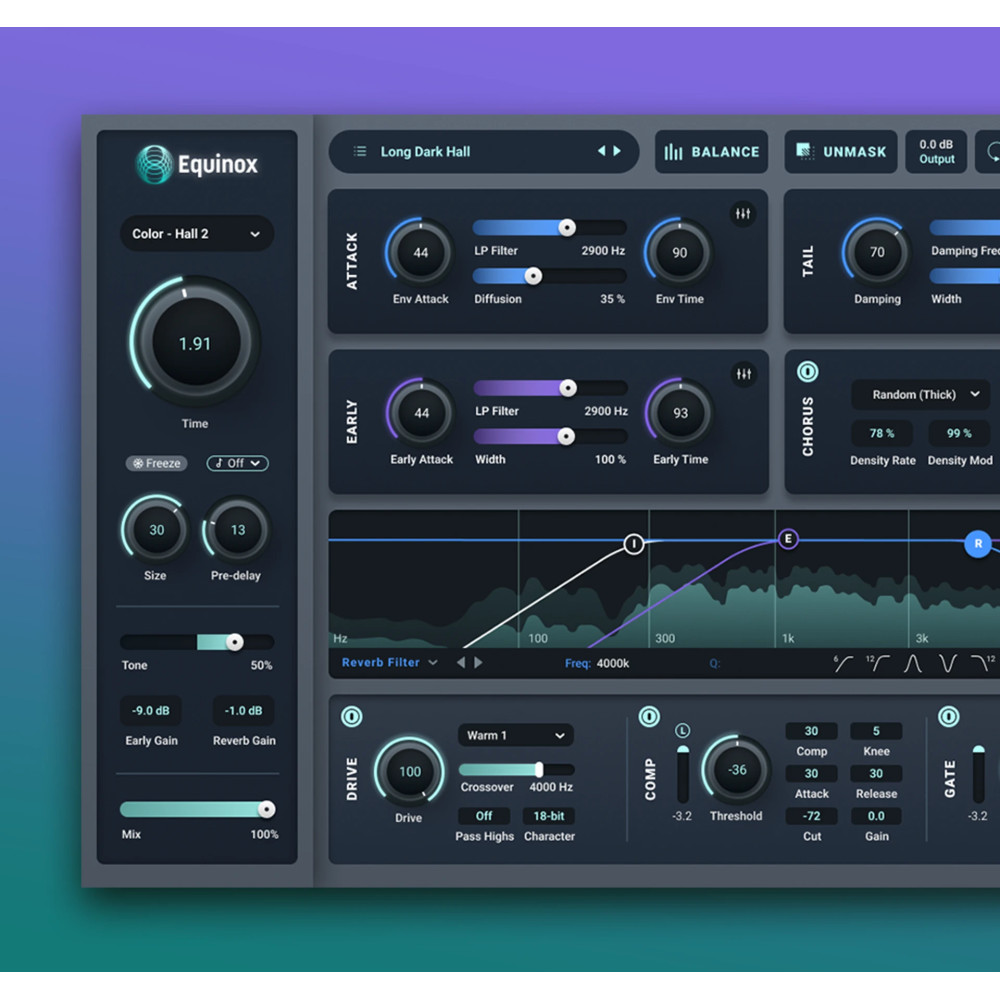Image resolution: width=1000 pixels, height=1000 pixels.
Task: Select the 12 dB low-pass filter shape
Action: pyautogui.click(x=982, y=664)
